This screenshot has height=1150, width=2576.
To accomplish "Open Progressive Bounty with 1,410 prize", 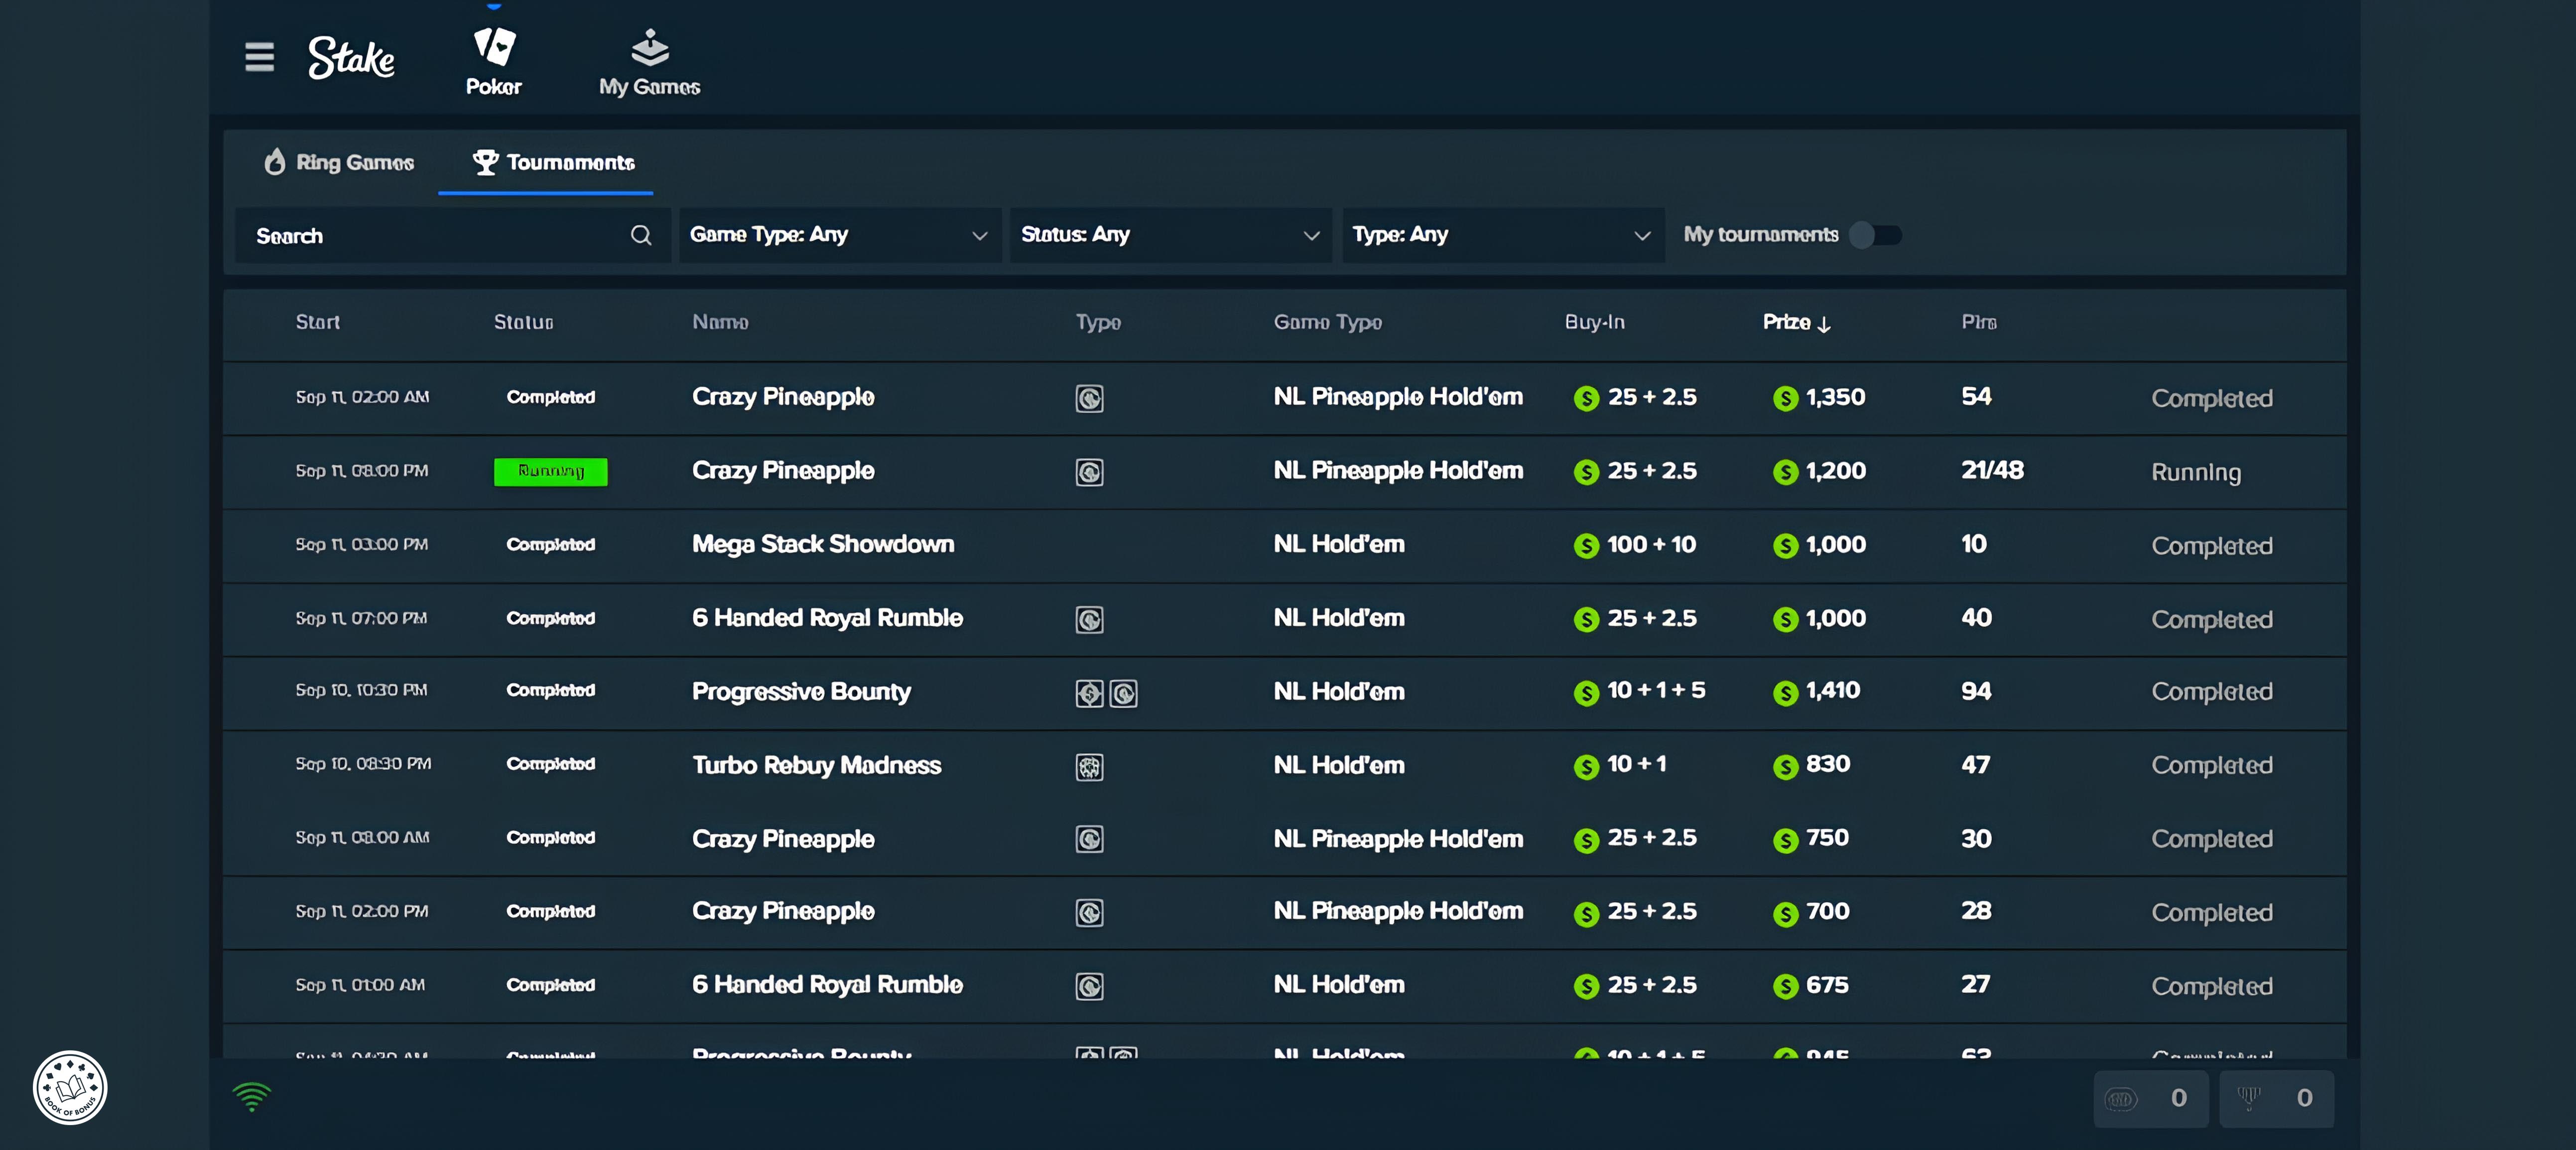I will tap(802, 691).
